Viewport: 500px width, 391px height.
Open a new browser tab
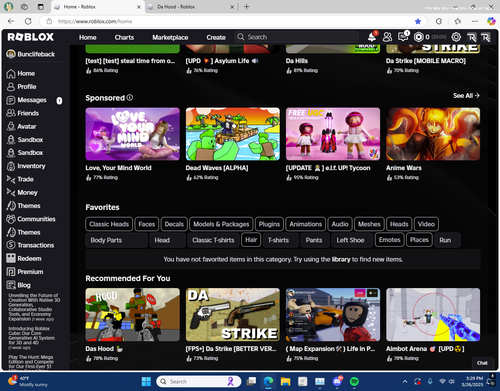click(x=247, y=7)
